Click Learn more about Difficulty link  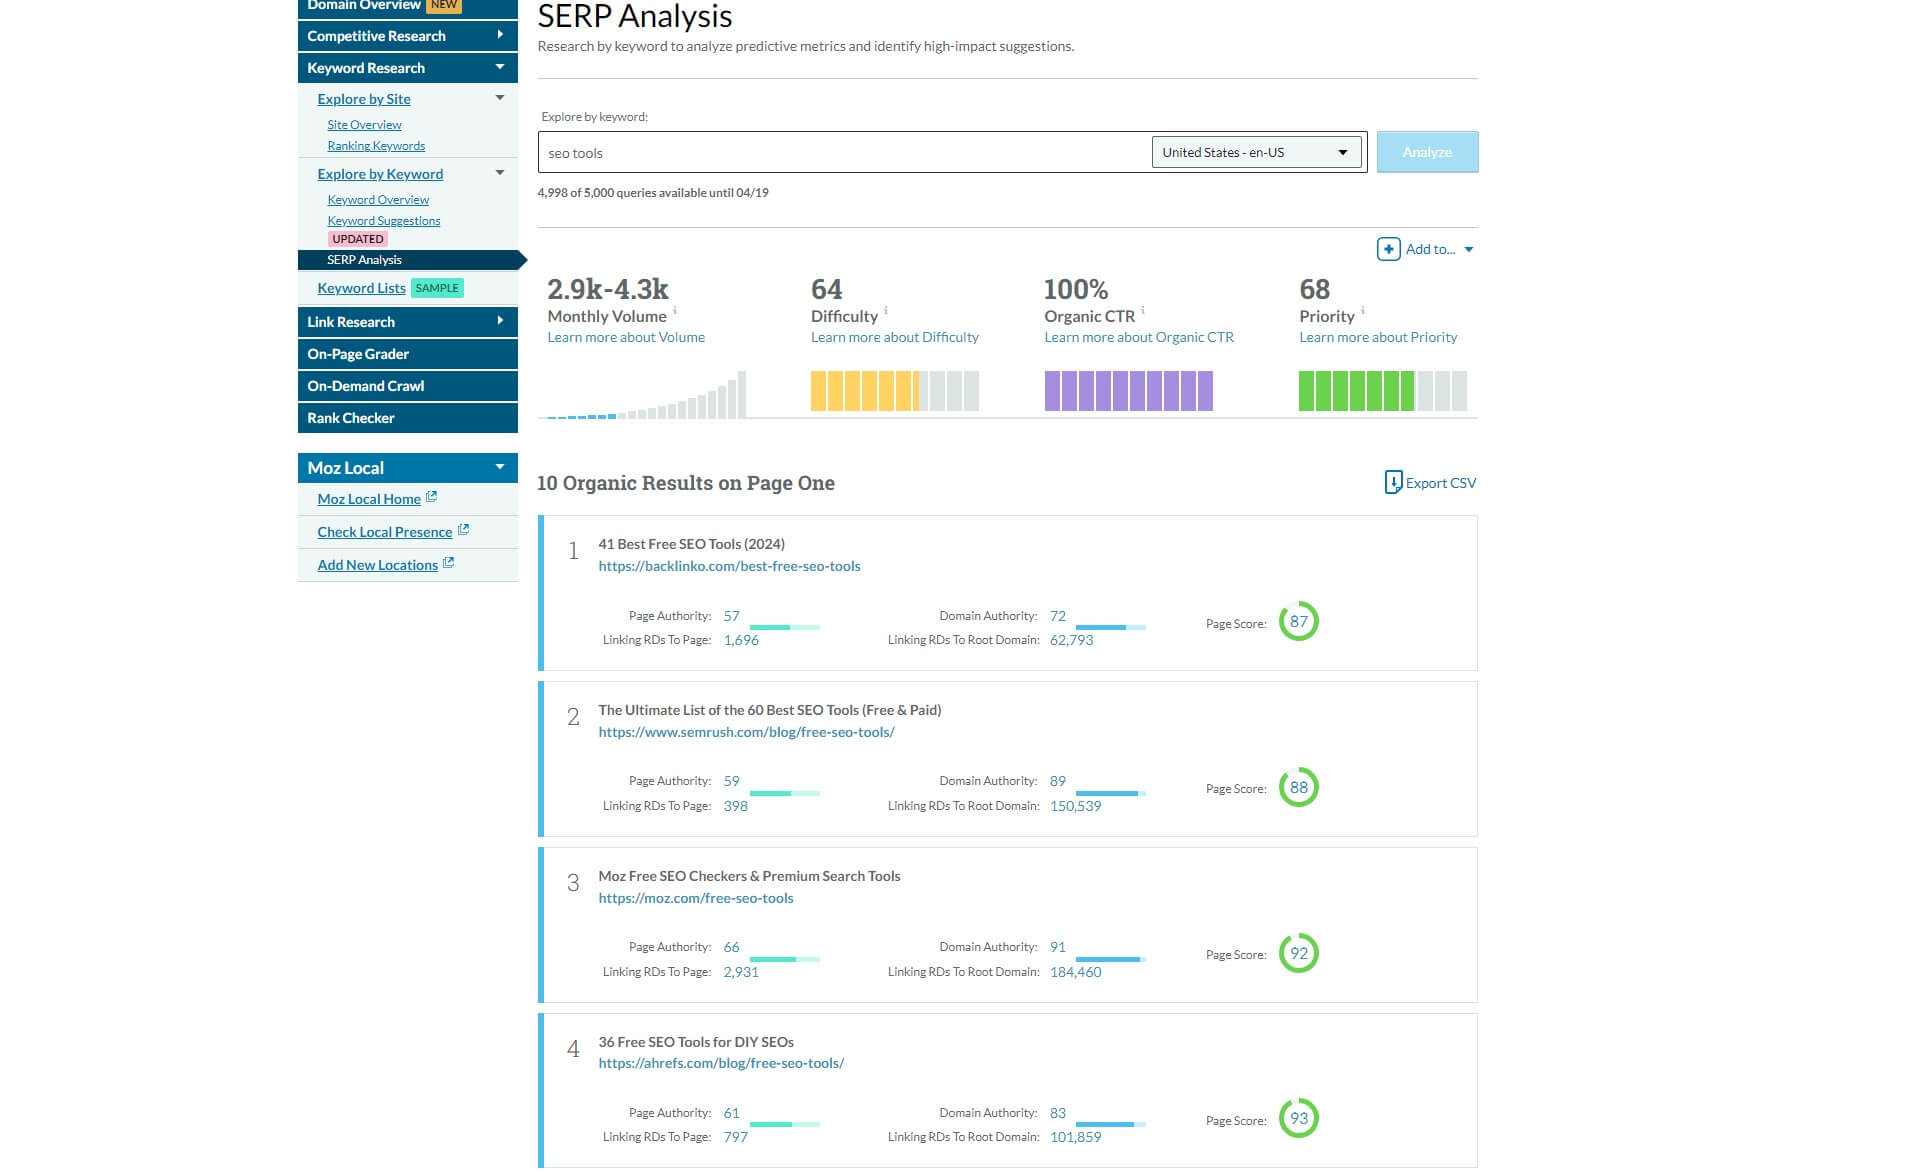896,337
